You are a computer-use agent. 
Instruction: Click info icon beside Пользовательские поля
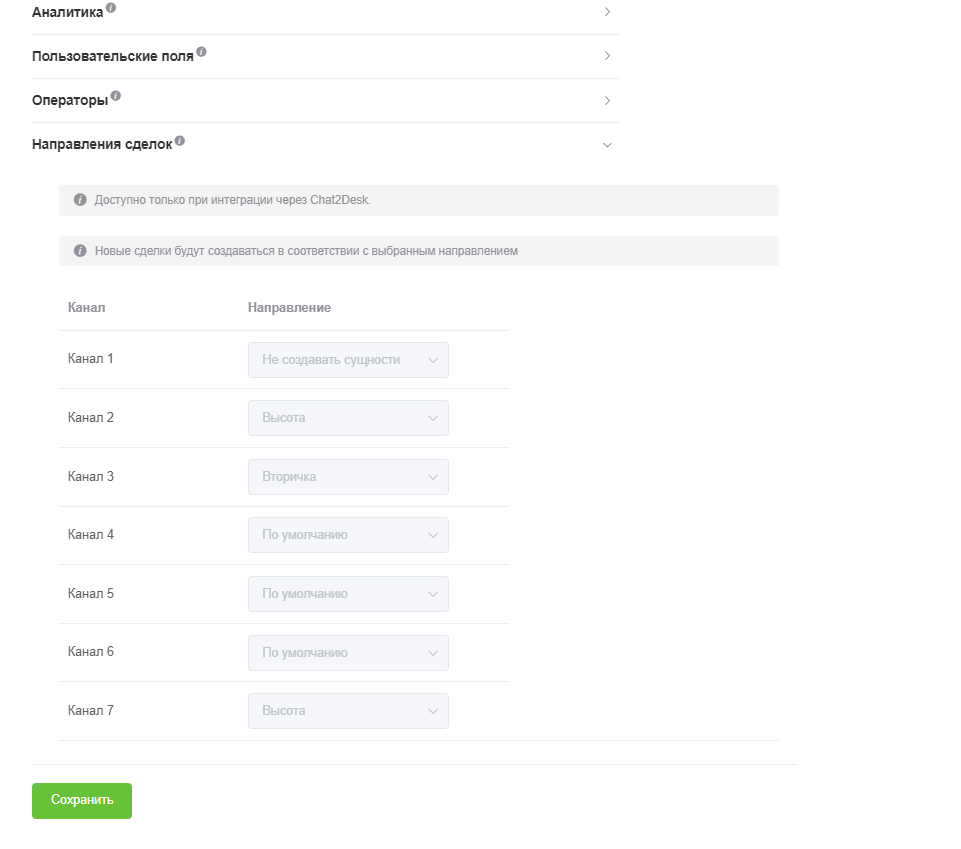(x=201, y=52)
